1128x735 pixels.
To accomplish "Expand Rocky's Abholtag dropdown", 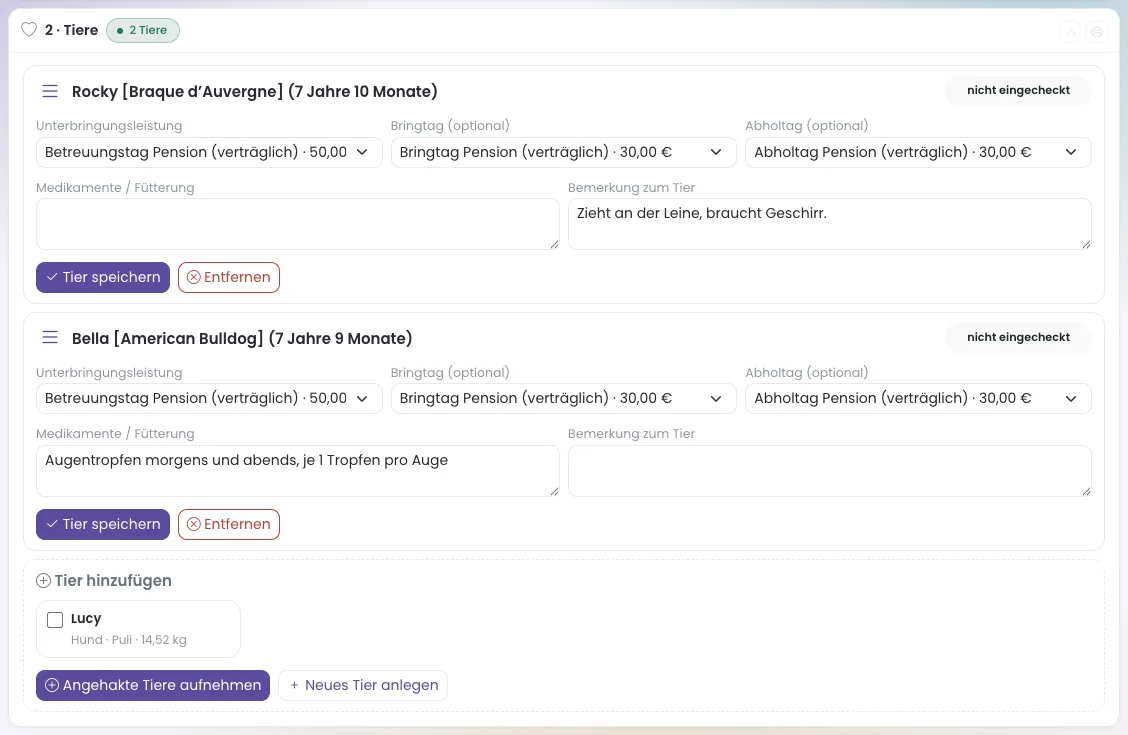I will (918, 152).
